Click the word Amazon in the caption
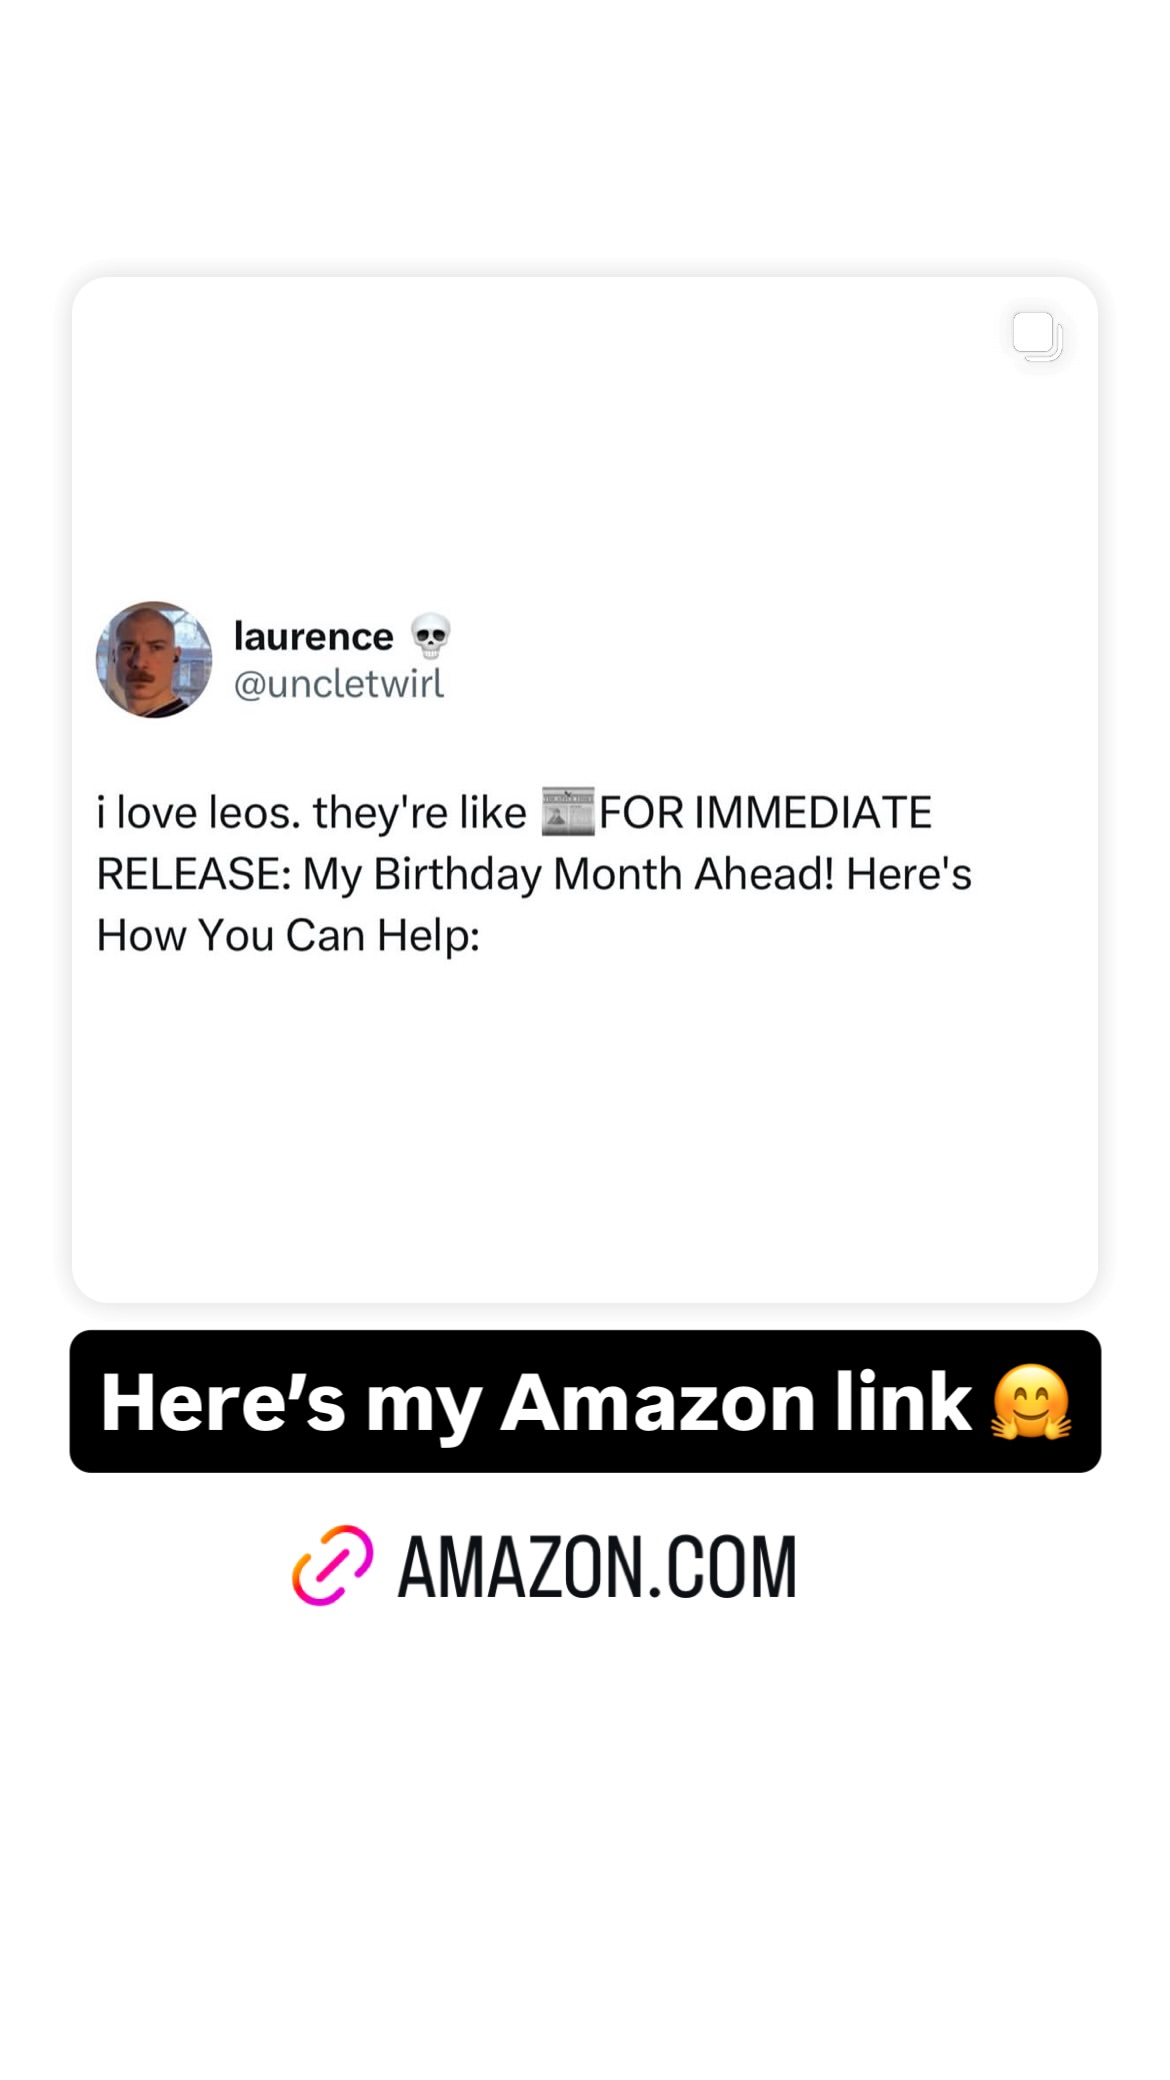 [x=657, y=1402]
